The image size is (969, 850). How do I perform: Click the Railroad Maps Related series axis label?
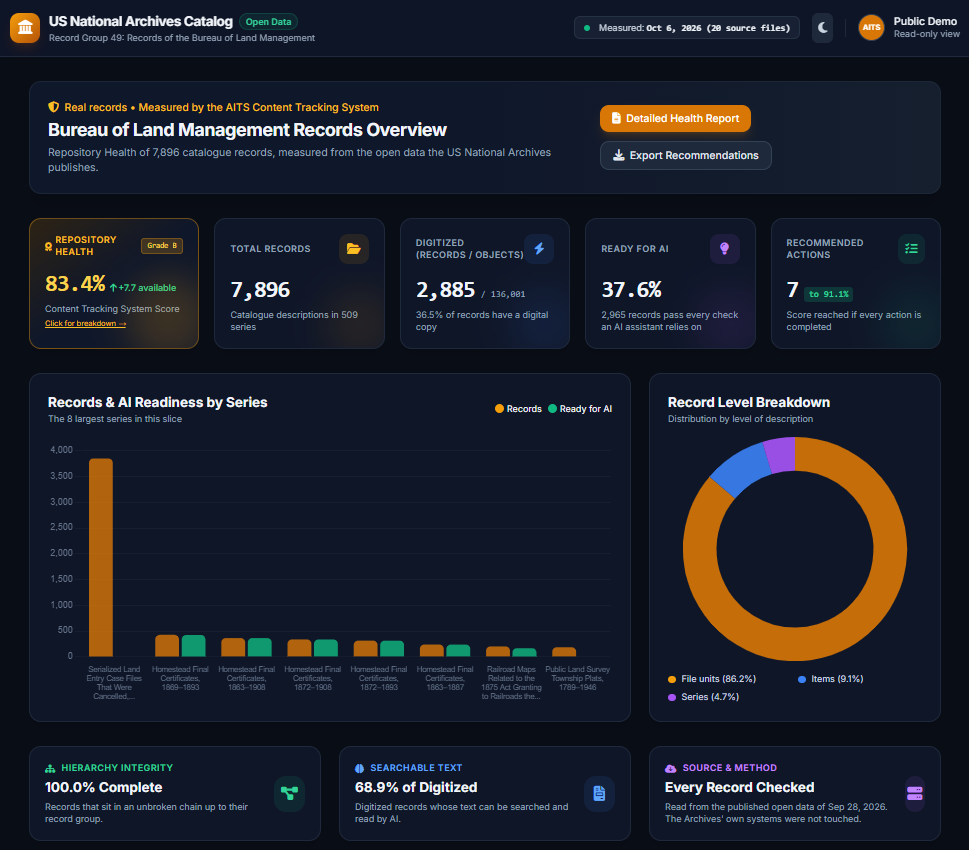tap(511, 682)
